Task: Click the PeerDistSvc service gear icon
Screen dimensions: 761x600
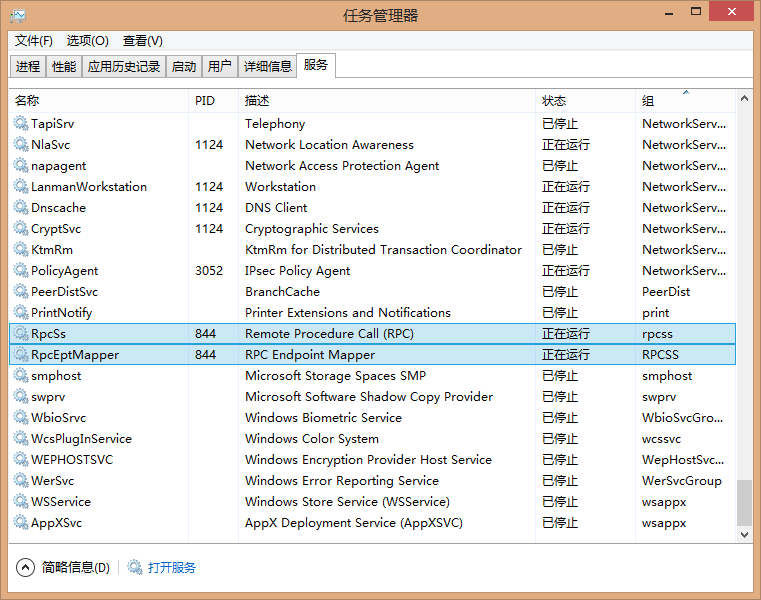Action: click(x=21, y=291)
